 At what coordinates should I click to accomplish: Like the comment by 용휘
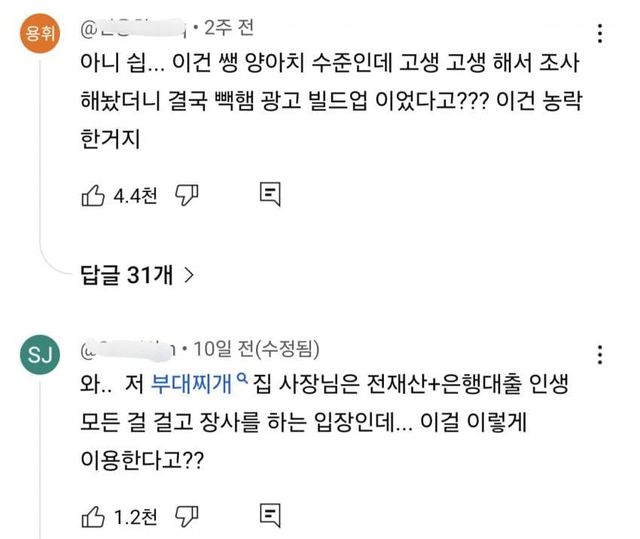(x=92, y=193)
